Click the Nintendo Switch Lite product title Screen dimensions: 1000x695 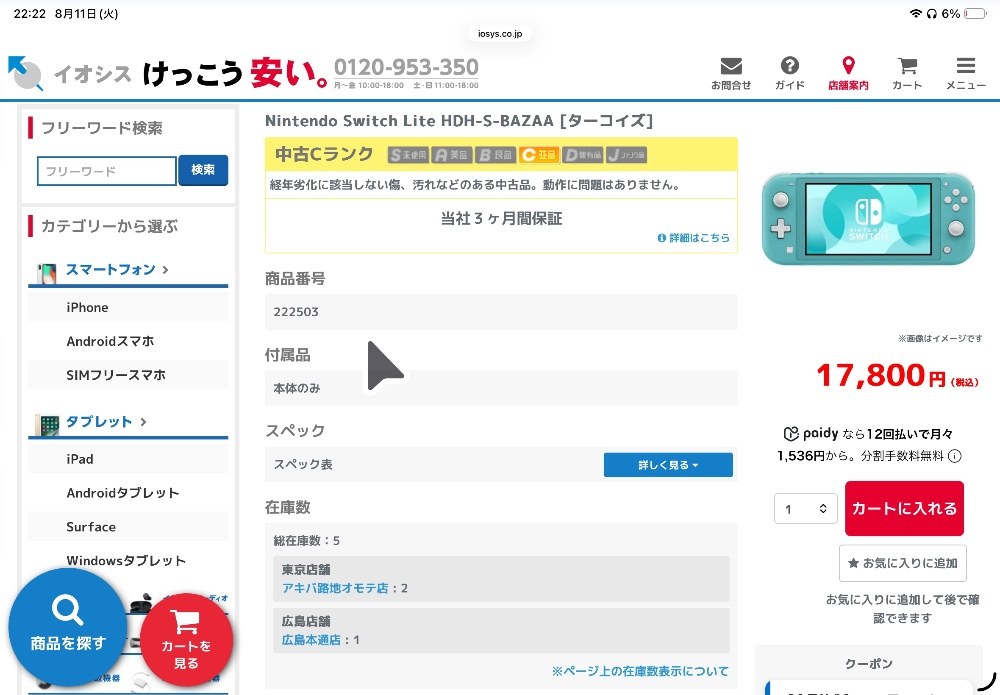click(x=459, y=121)
